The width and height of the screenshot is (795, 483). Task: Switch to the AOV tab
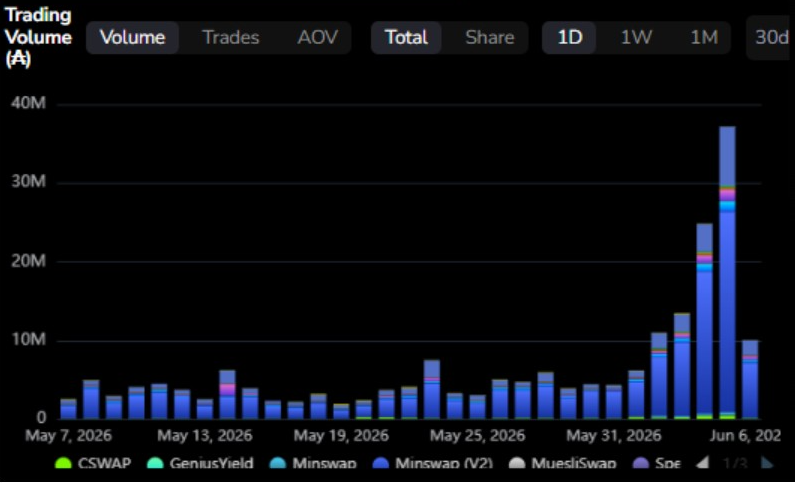click(x=317, y=38)
